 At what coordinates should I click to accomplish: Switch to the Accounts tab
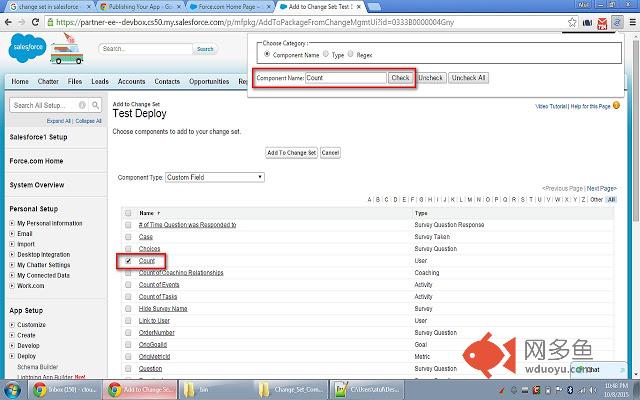[x=131, y=82]
